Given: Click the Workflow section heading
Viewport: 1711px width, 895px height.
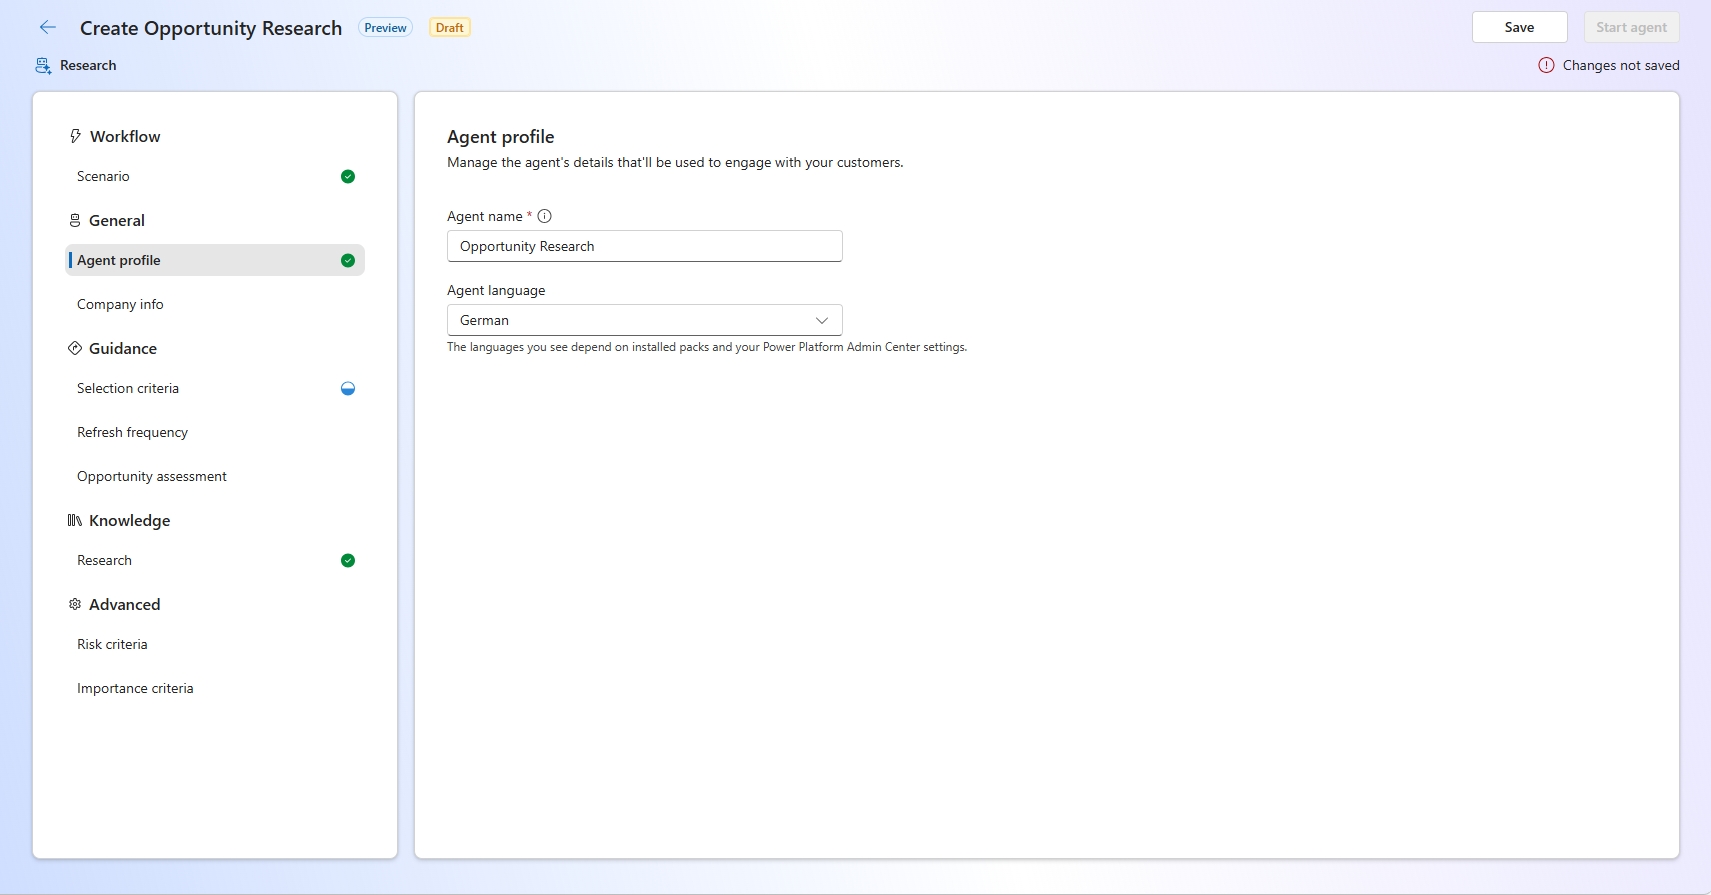Looking at the screenshot, I should 125,136.
